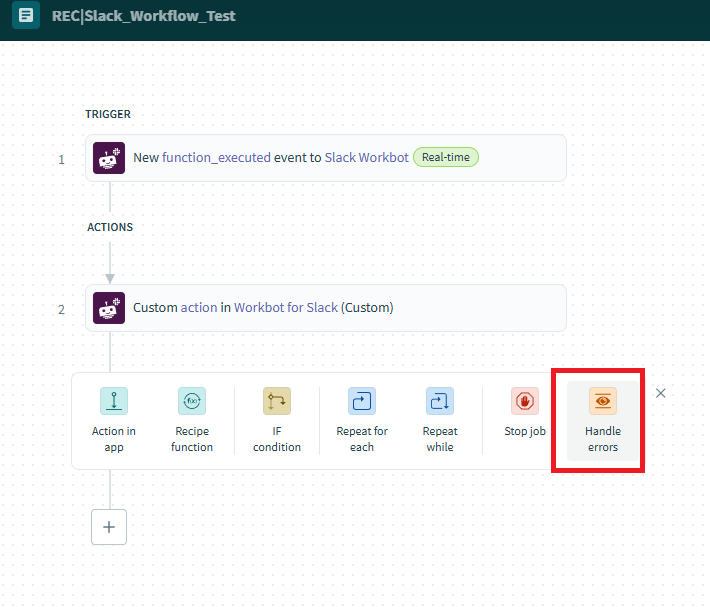Viewport: 710px width, 607px height.
Task: Click the "Handle errors" label text
Action: pyautogui.click(x=603, y=439)
